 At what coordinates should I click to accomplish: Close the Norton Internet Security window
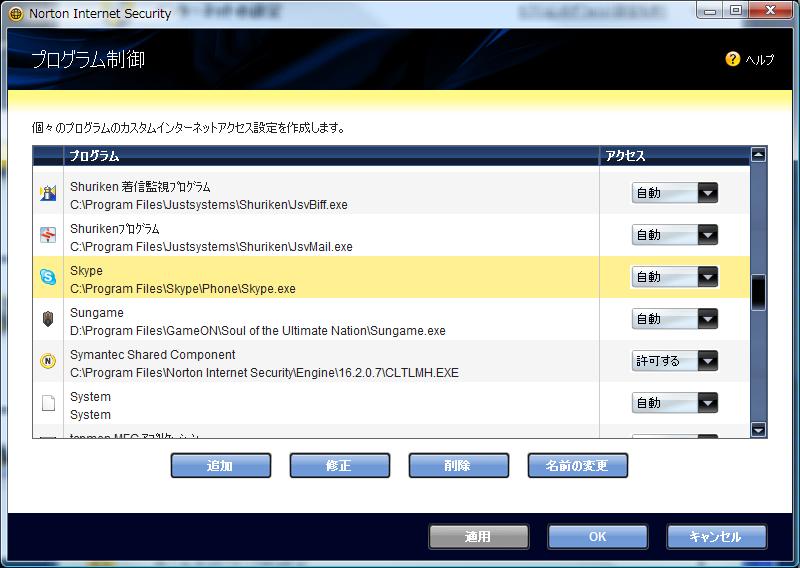pos(770,11)
